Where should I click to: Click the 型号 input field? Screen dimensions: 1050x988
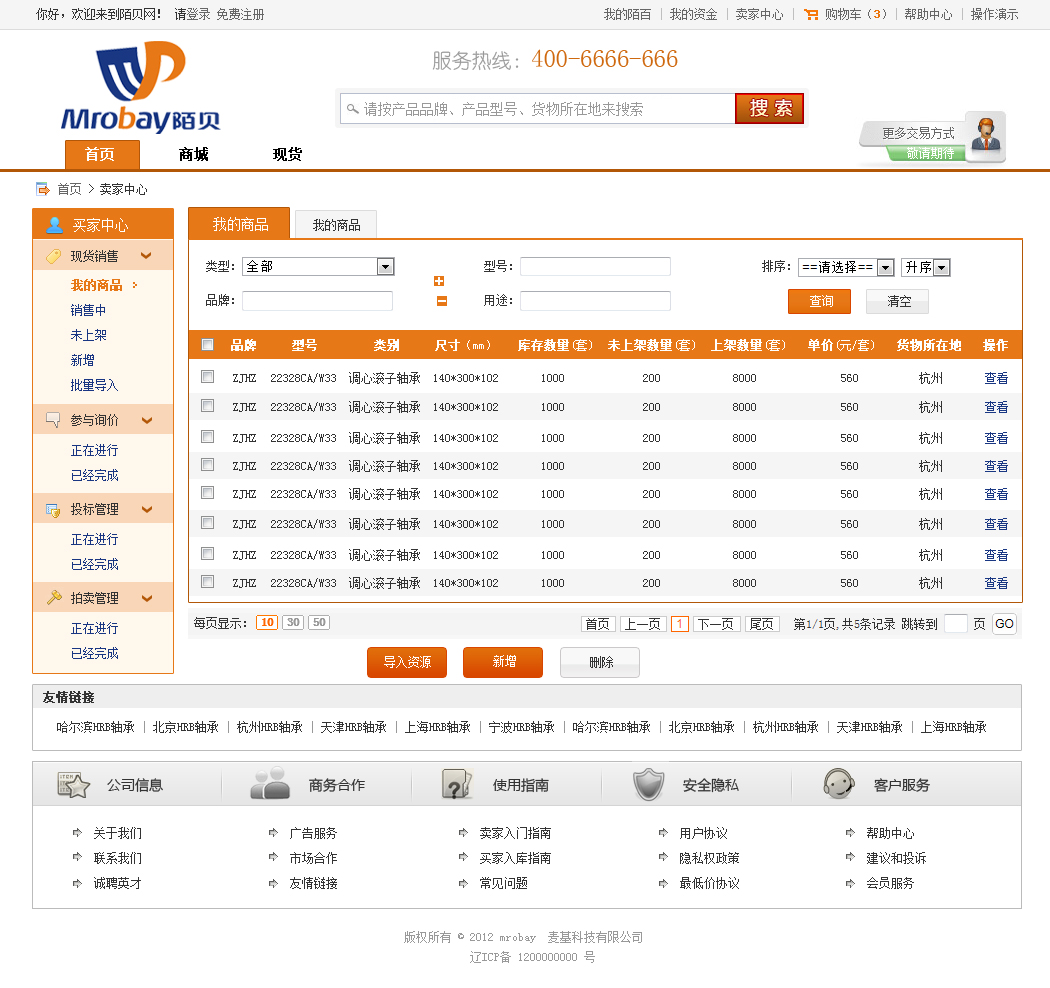point(595,267)
